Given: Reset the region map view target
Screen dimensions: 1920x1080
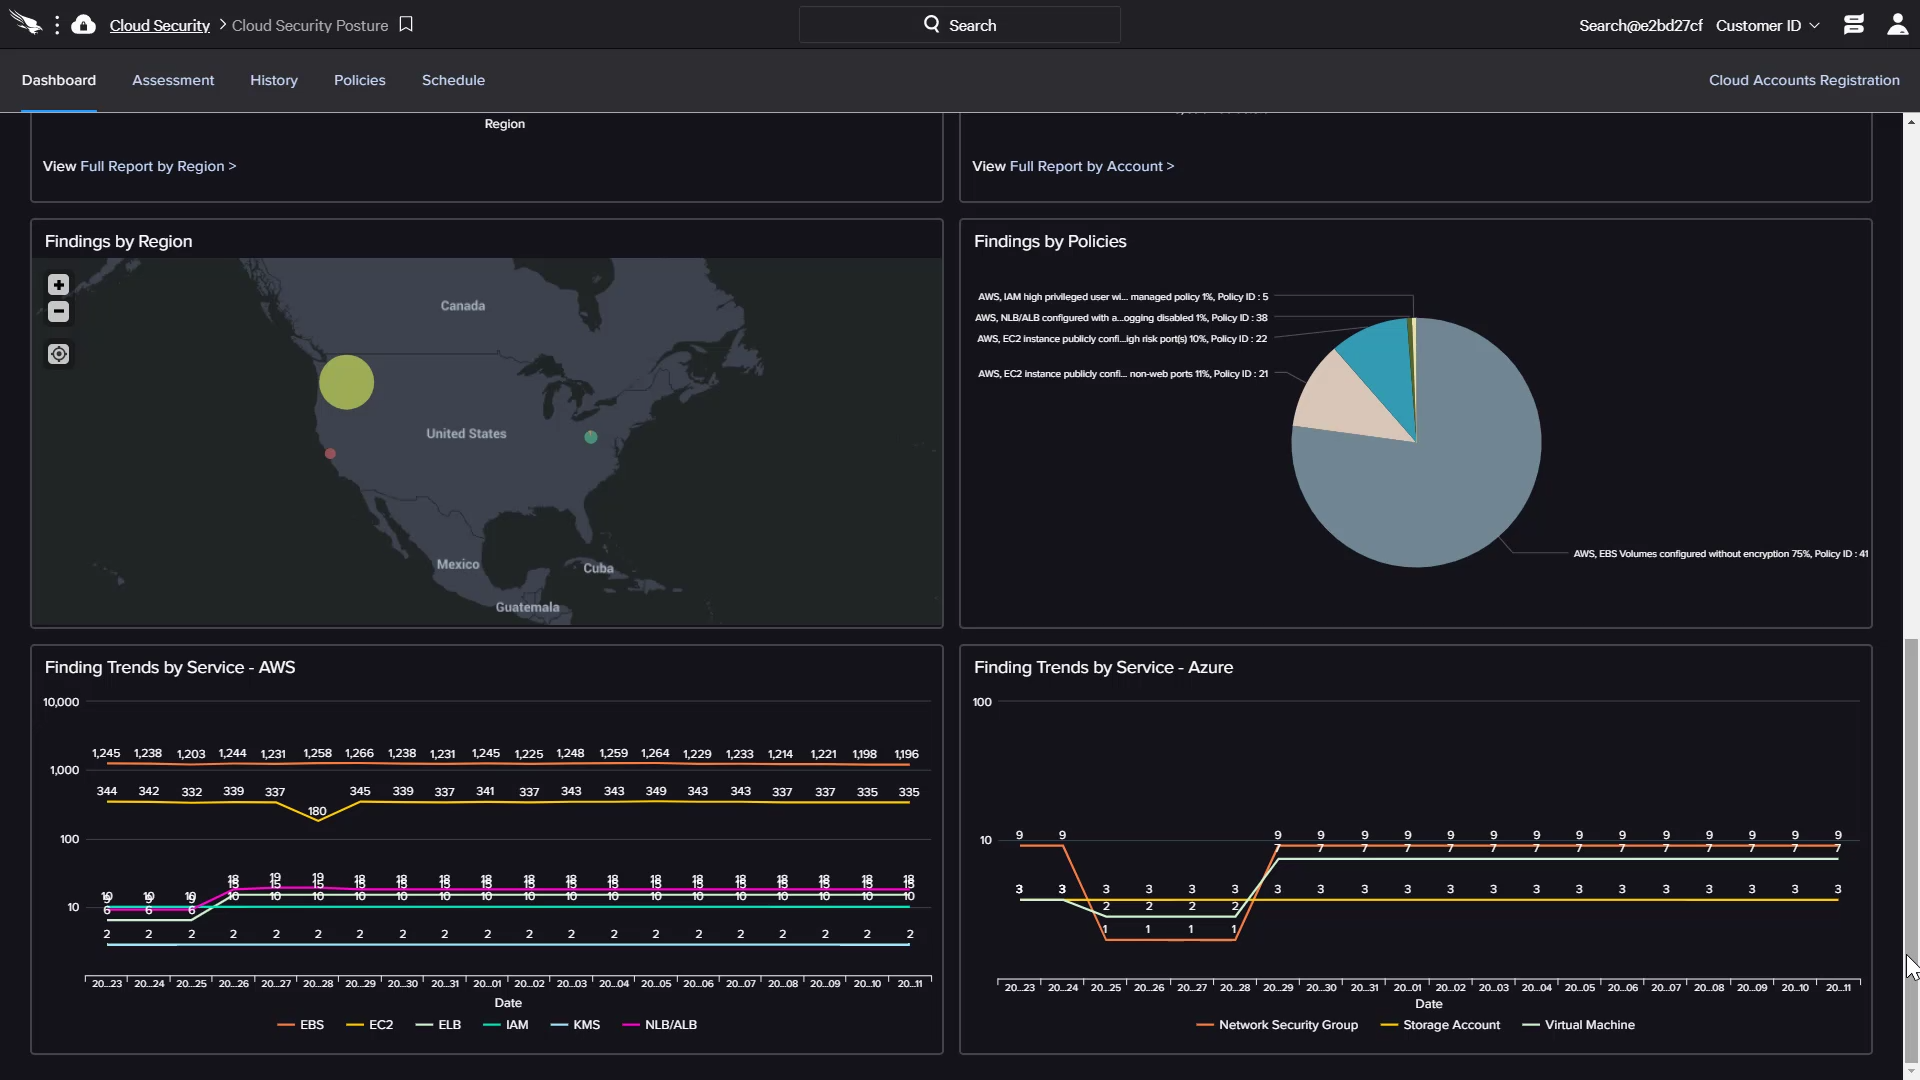Looking at the screenshot, I should point(59,354).
